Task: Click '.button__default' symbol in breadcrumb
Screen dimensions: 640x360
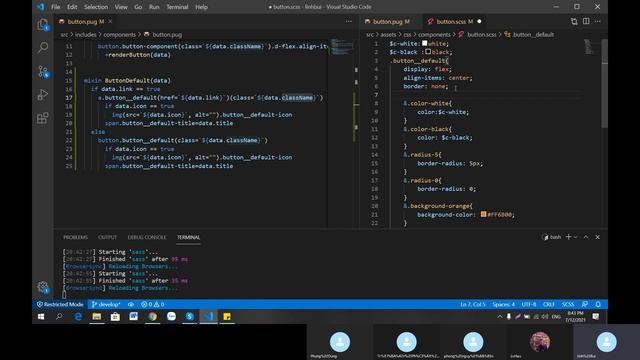Action: 533,35
